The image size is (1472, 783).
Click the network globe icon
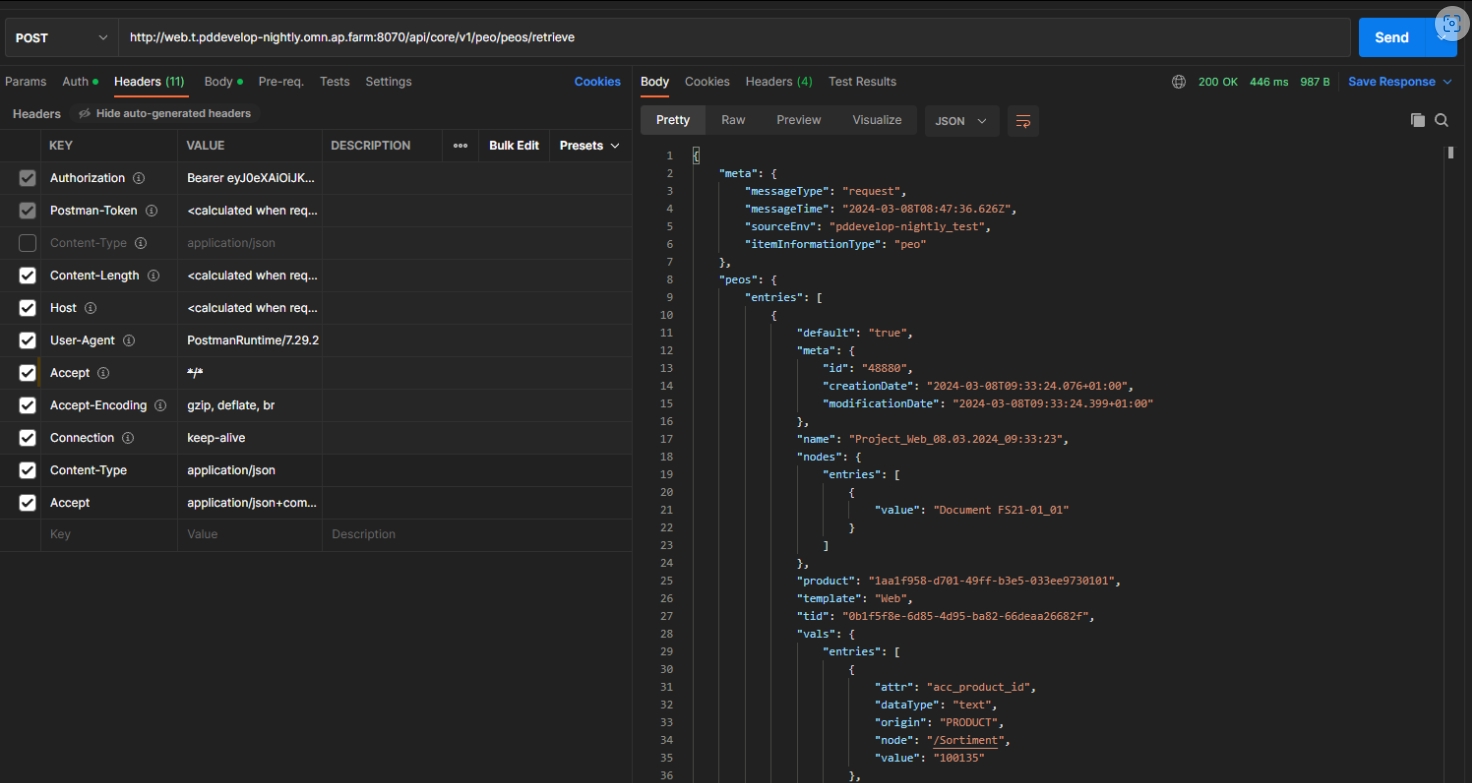[1179, 82]
